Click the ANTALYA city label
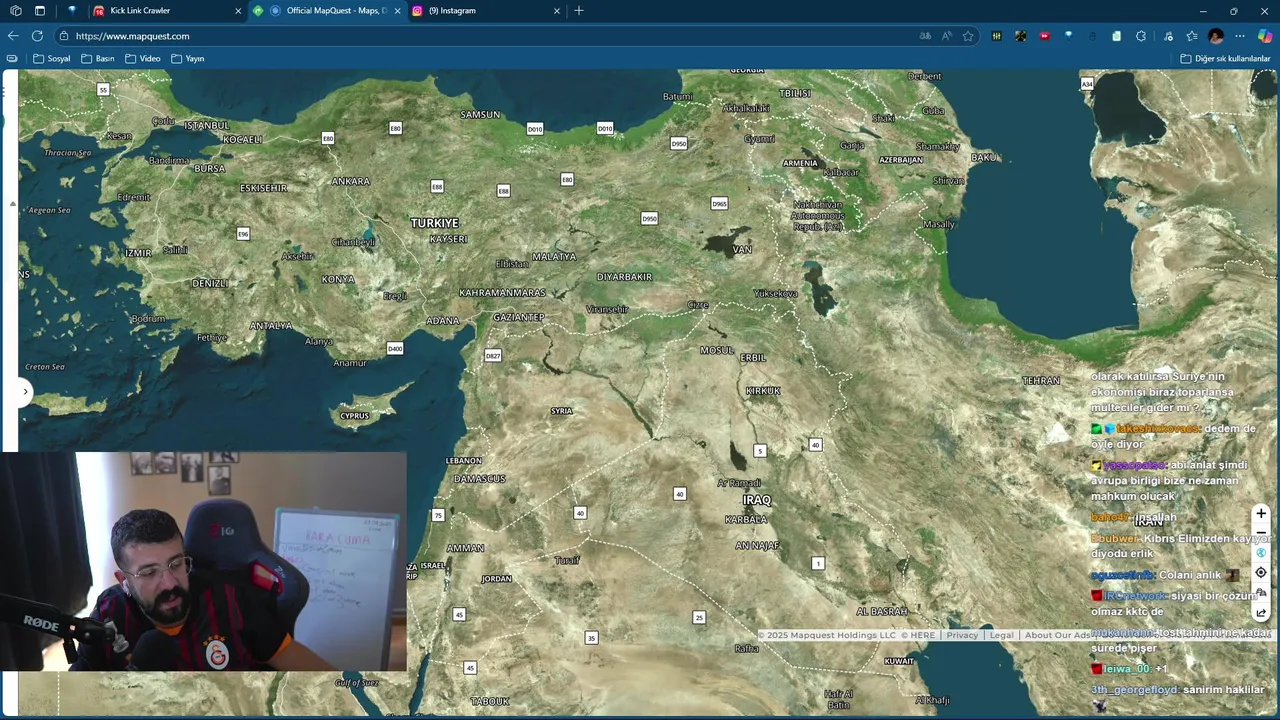 [x=271, y=325]
